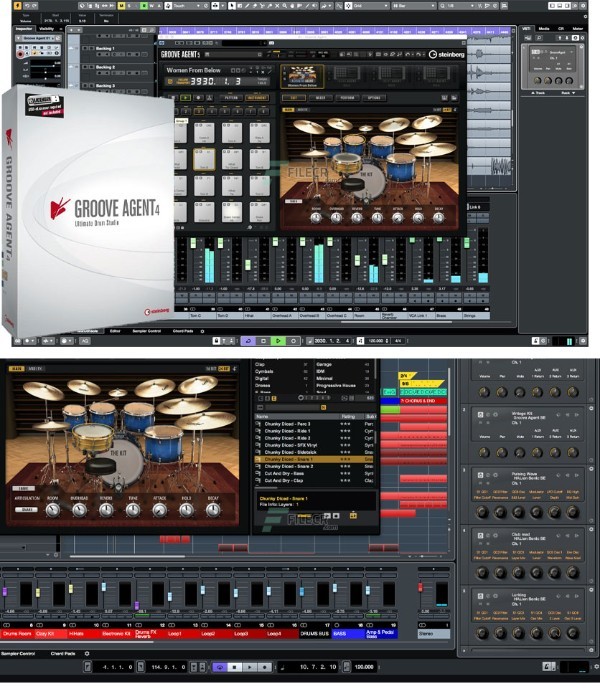Screen dimensions: 600x694
Task: Open the Touch automation mode dropdown
Action: (x=185, y=6)
